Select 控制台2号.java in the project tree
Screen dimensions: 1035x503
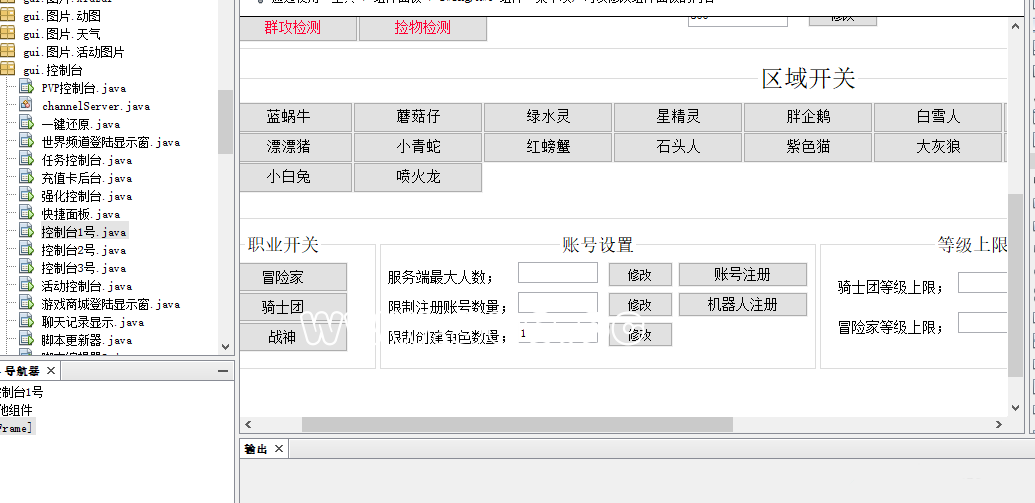click(x=84, y=250)
